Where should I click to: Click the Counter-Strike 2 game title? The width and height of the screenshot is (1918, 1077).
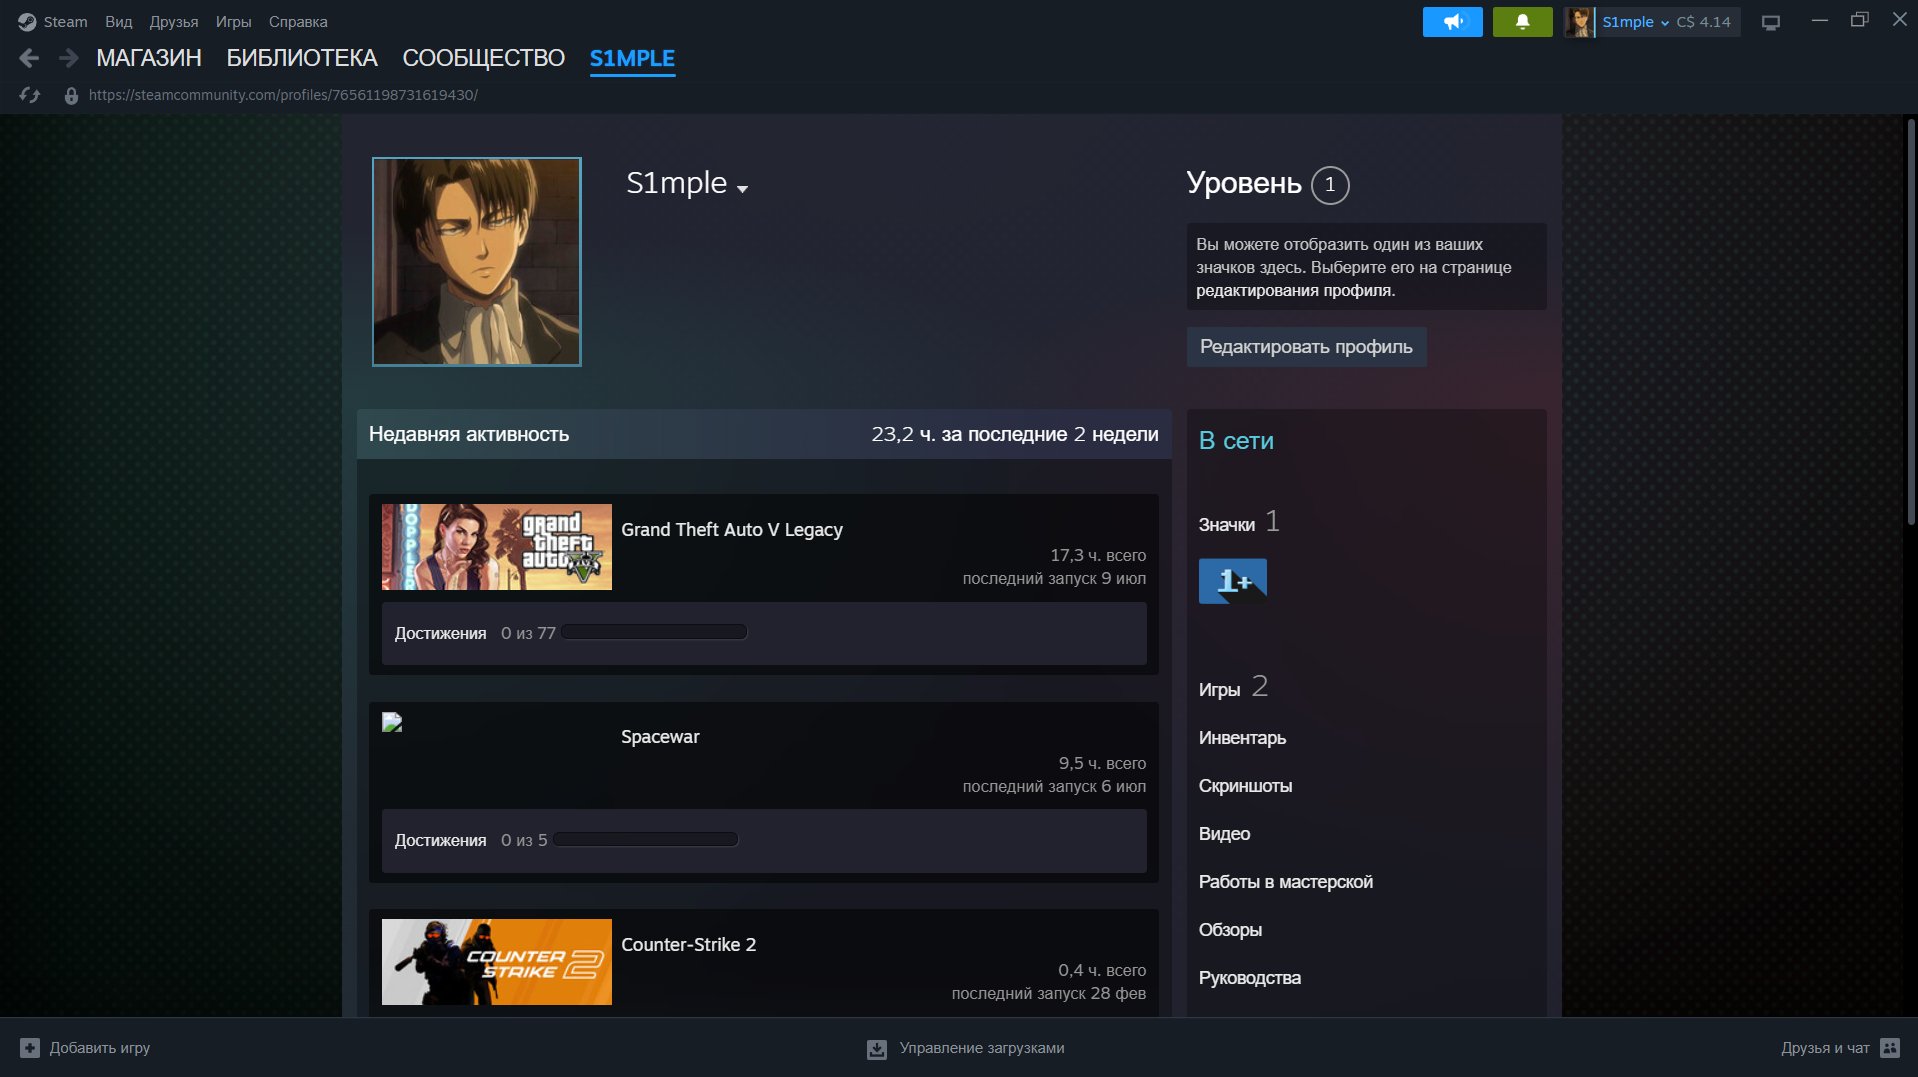(688, 945)
